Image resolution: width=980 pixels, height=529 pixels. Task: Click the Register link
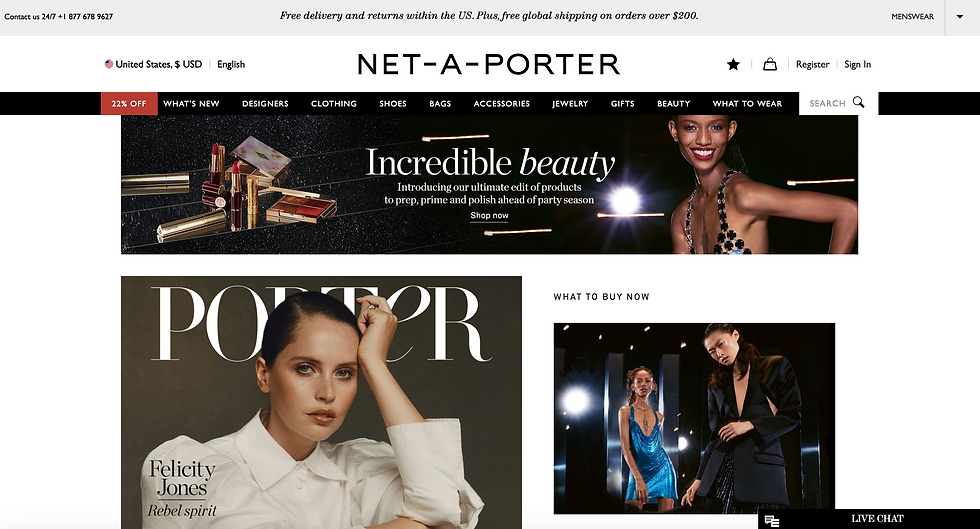click(812, 64)
